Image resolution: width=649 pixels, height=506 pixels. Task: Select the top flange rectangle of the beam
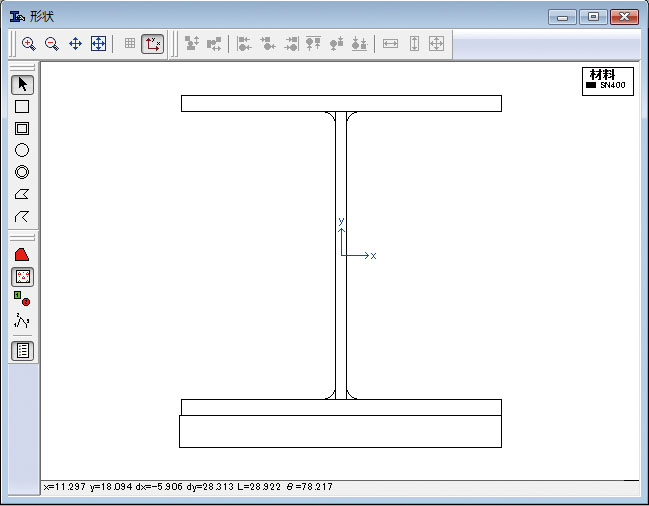341,103
